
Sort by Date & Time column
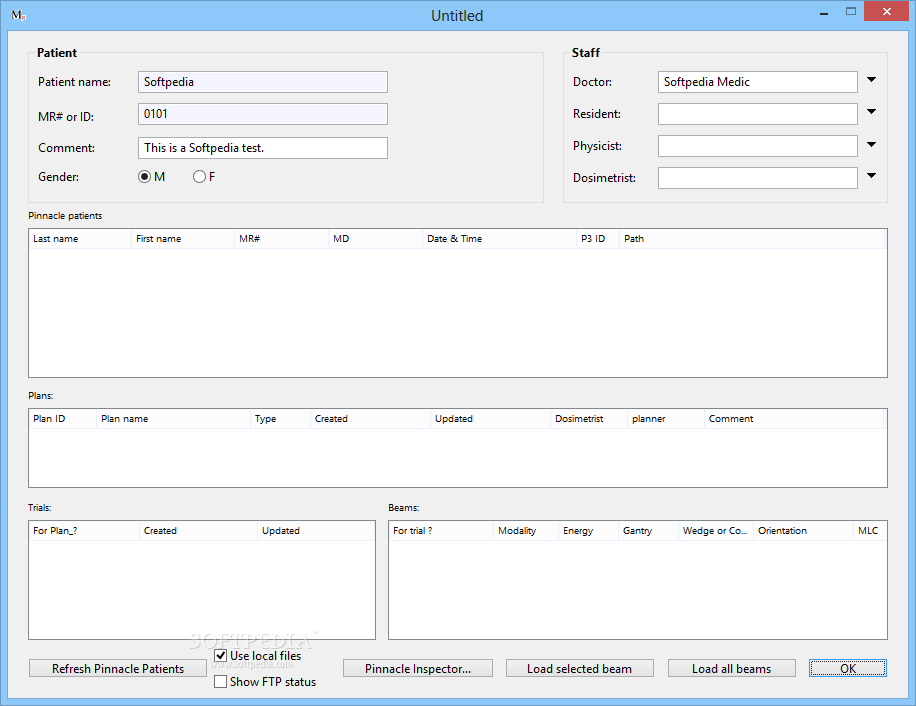click(x=499, y=238)
